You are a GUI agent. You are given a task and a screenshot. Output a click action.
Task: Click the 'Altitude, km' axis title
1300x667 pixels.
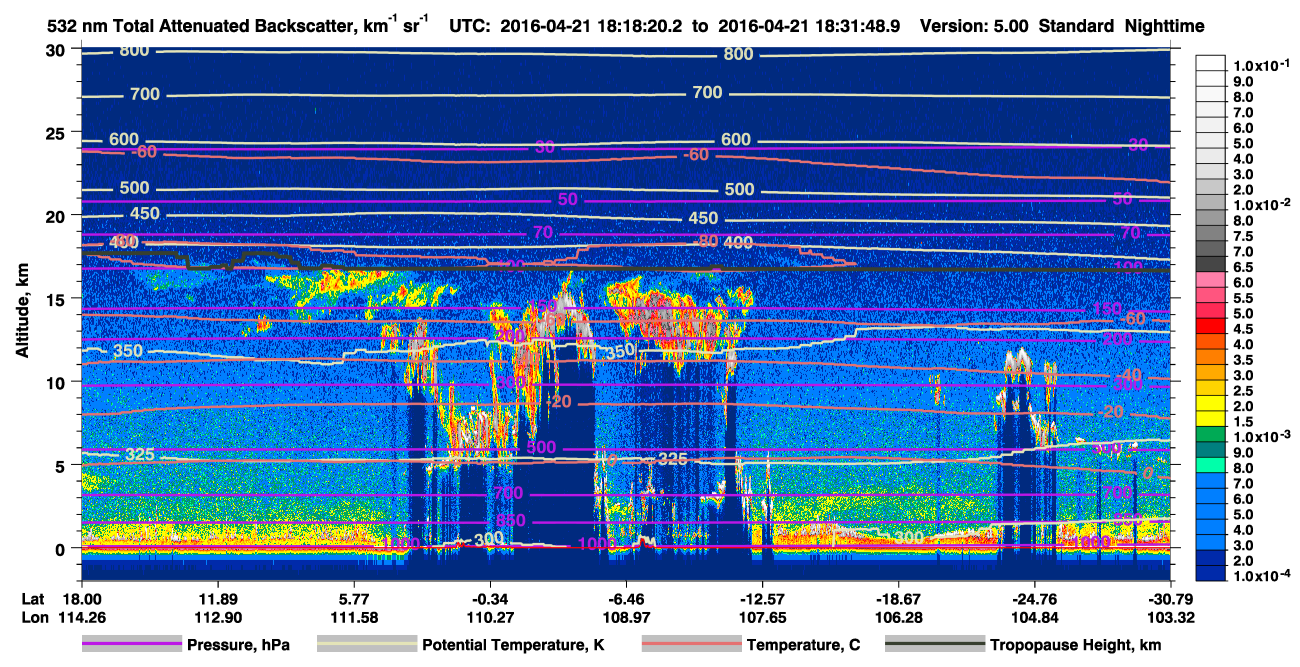point(22,313)
